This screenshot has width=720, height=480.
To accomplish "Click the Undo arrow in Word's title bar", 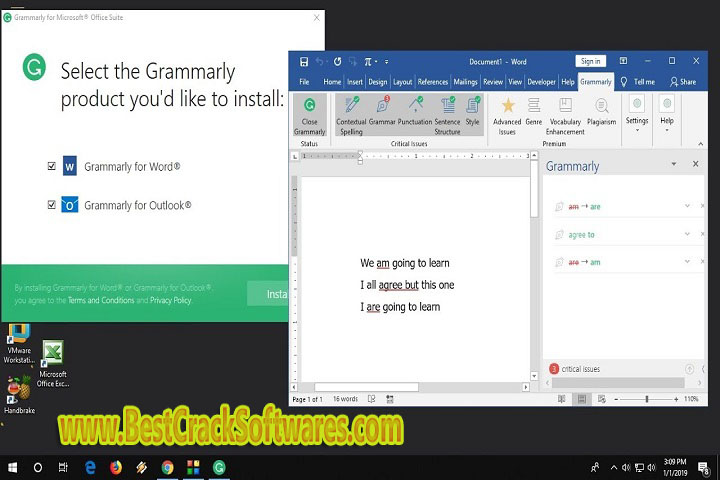I will 319,62.
